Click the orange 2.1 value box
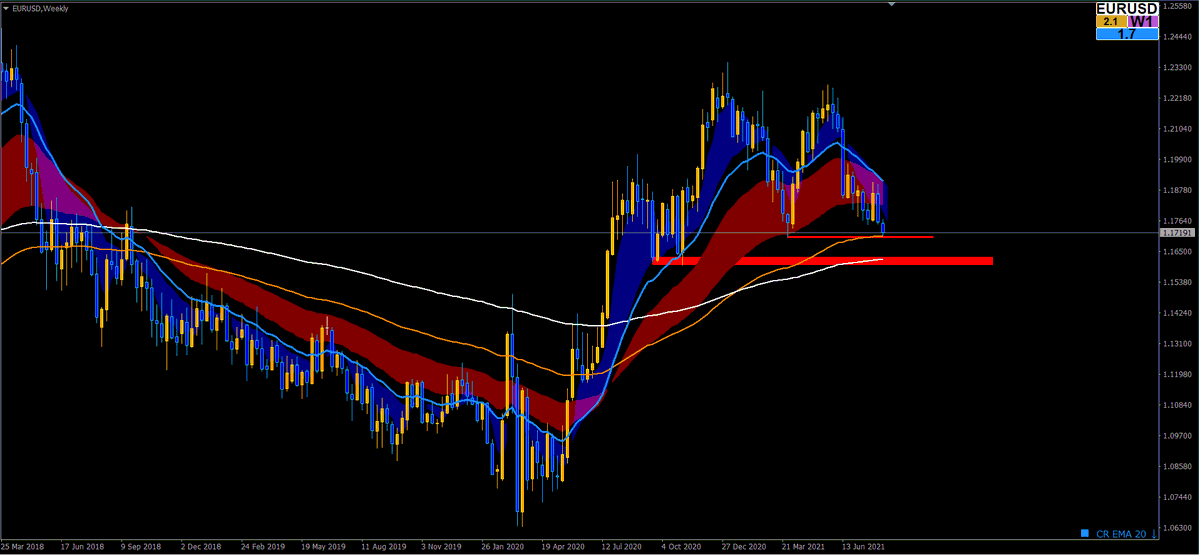This screenshot has width=1200, height=555. coord(1111,21)
